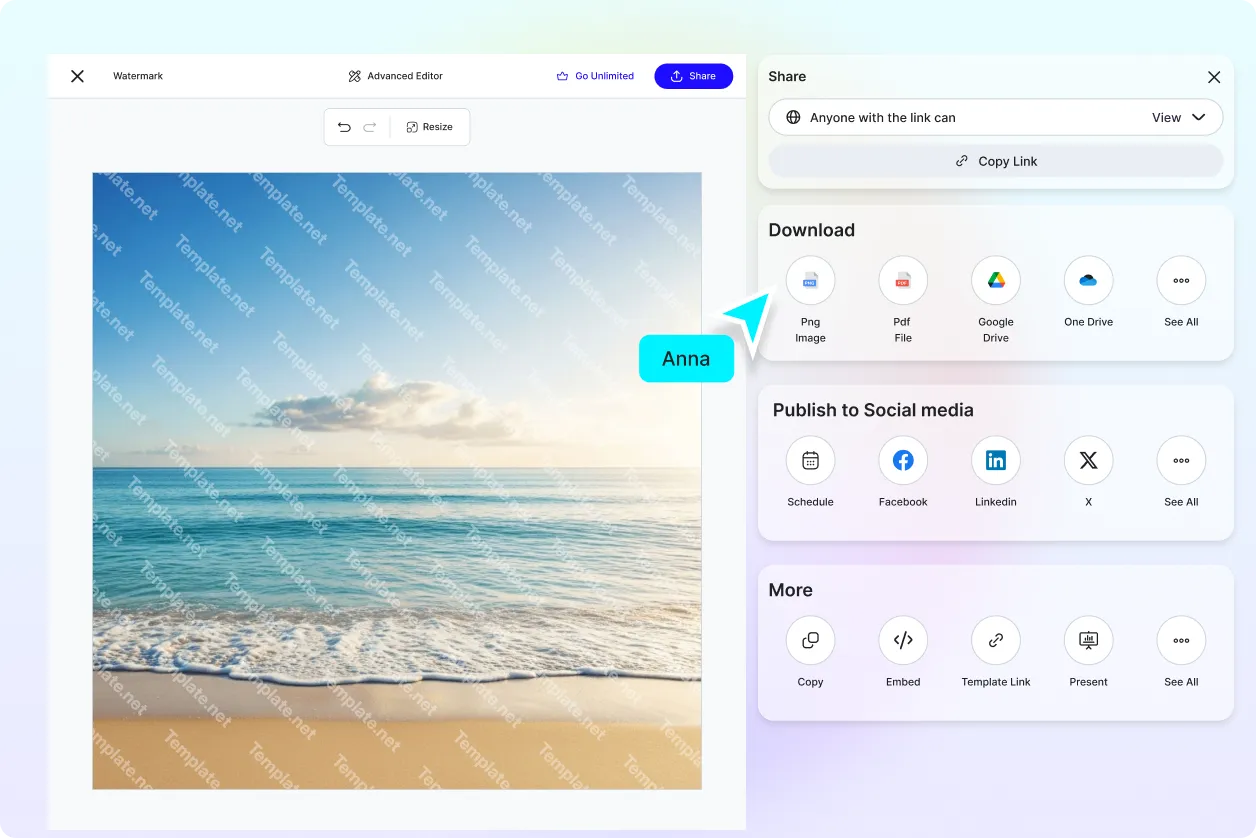The width and height of the screenshot is (1256, 838).
Task: Publish to Facebook
Action: tap(903, 461)
